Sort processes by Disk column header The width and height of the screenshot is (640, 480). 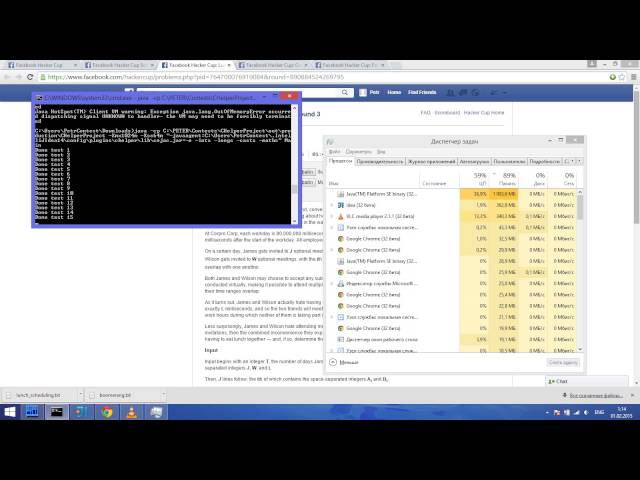[x=532, y=179]
